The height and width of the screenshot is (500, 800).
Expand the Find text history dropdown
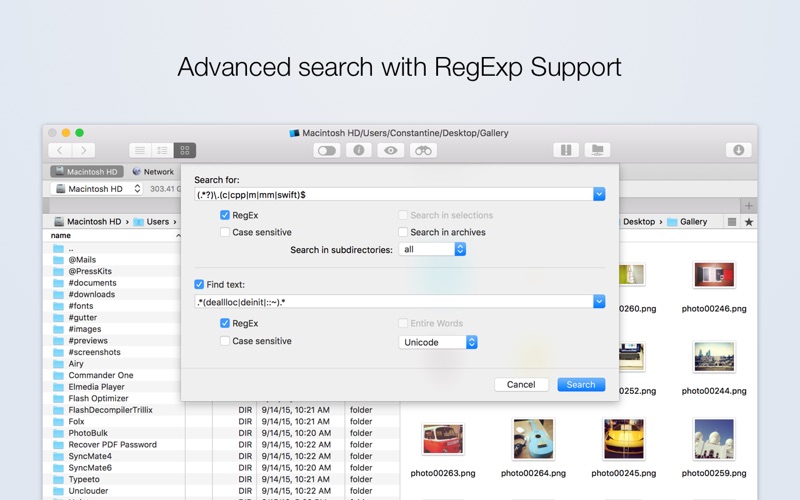pos(599,302)
